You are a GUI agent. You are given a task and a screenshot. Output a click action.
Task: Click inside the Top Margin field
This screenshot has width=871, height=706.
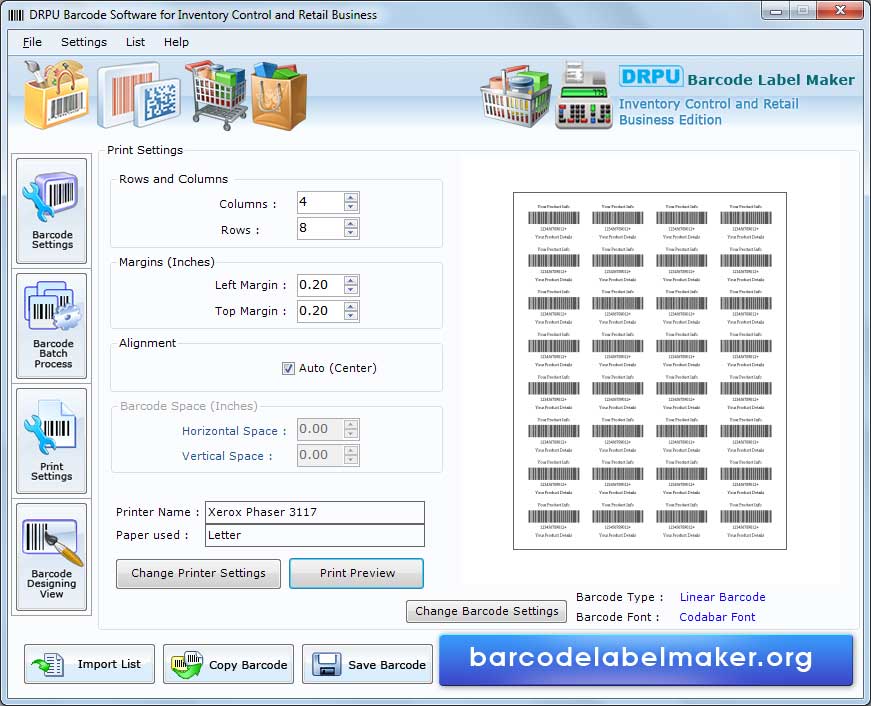coord(321,311)
